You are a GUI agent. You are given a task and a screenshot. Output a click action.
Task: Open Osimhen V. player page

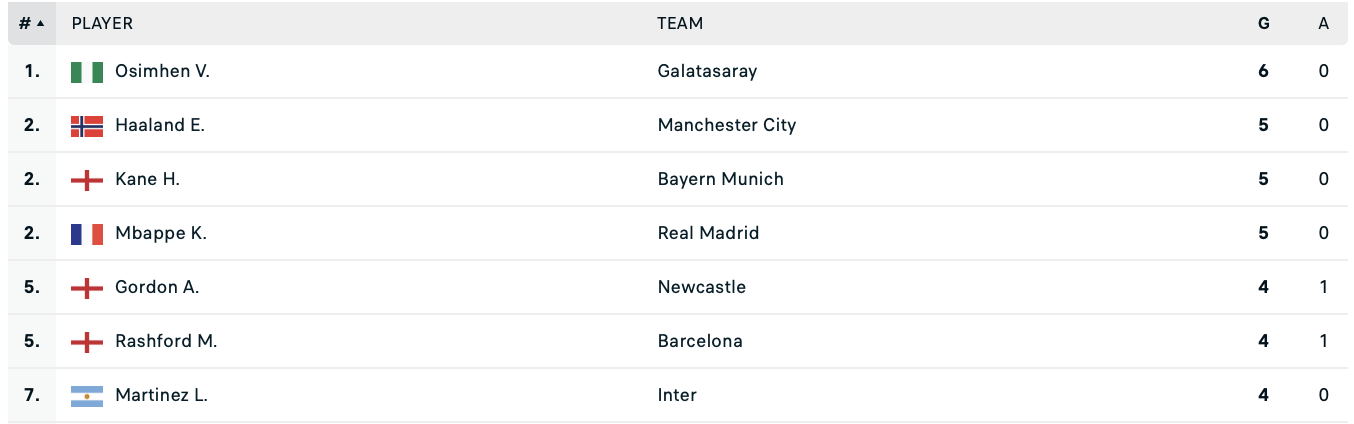click(162, 72)
